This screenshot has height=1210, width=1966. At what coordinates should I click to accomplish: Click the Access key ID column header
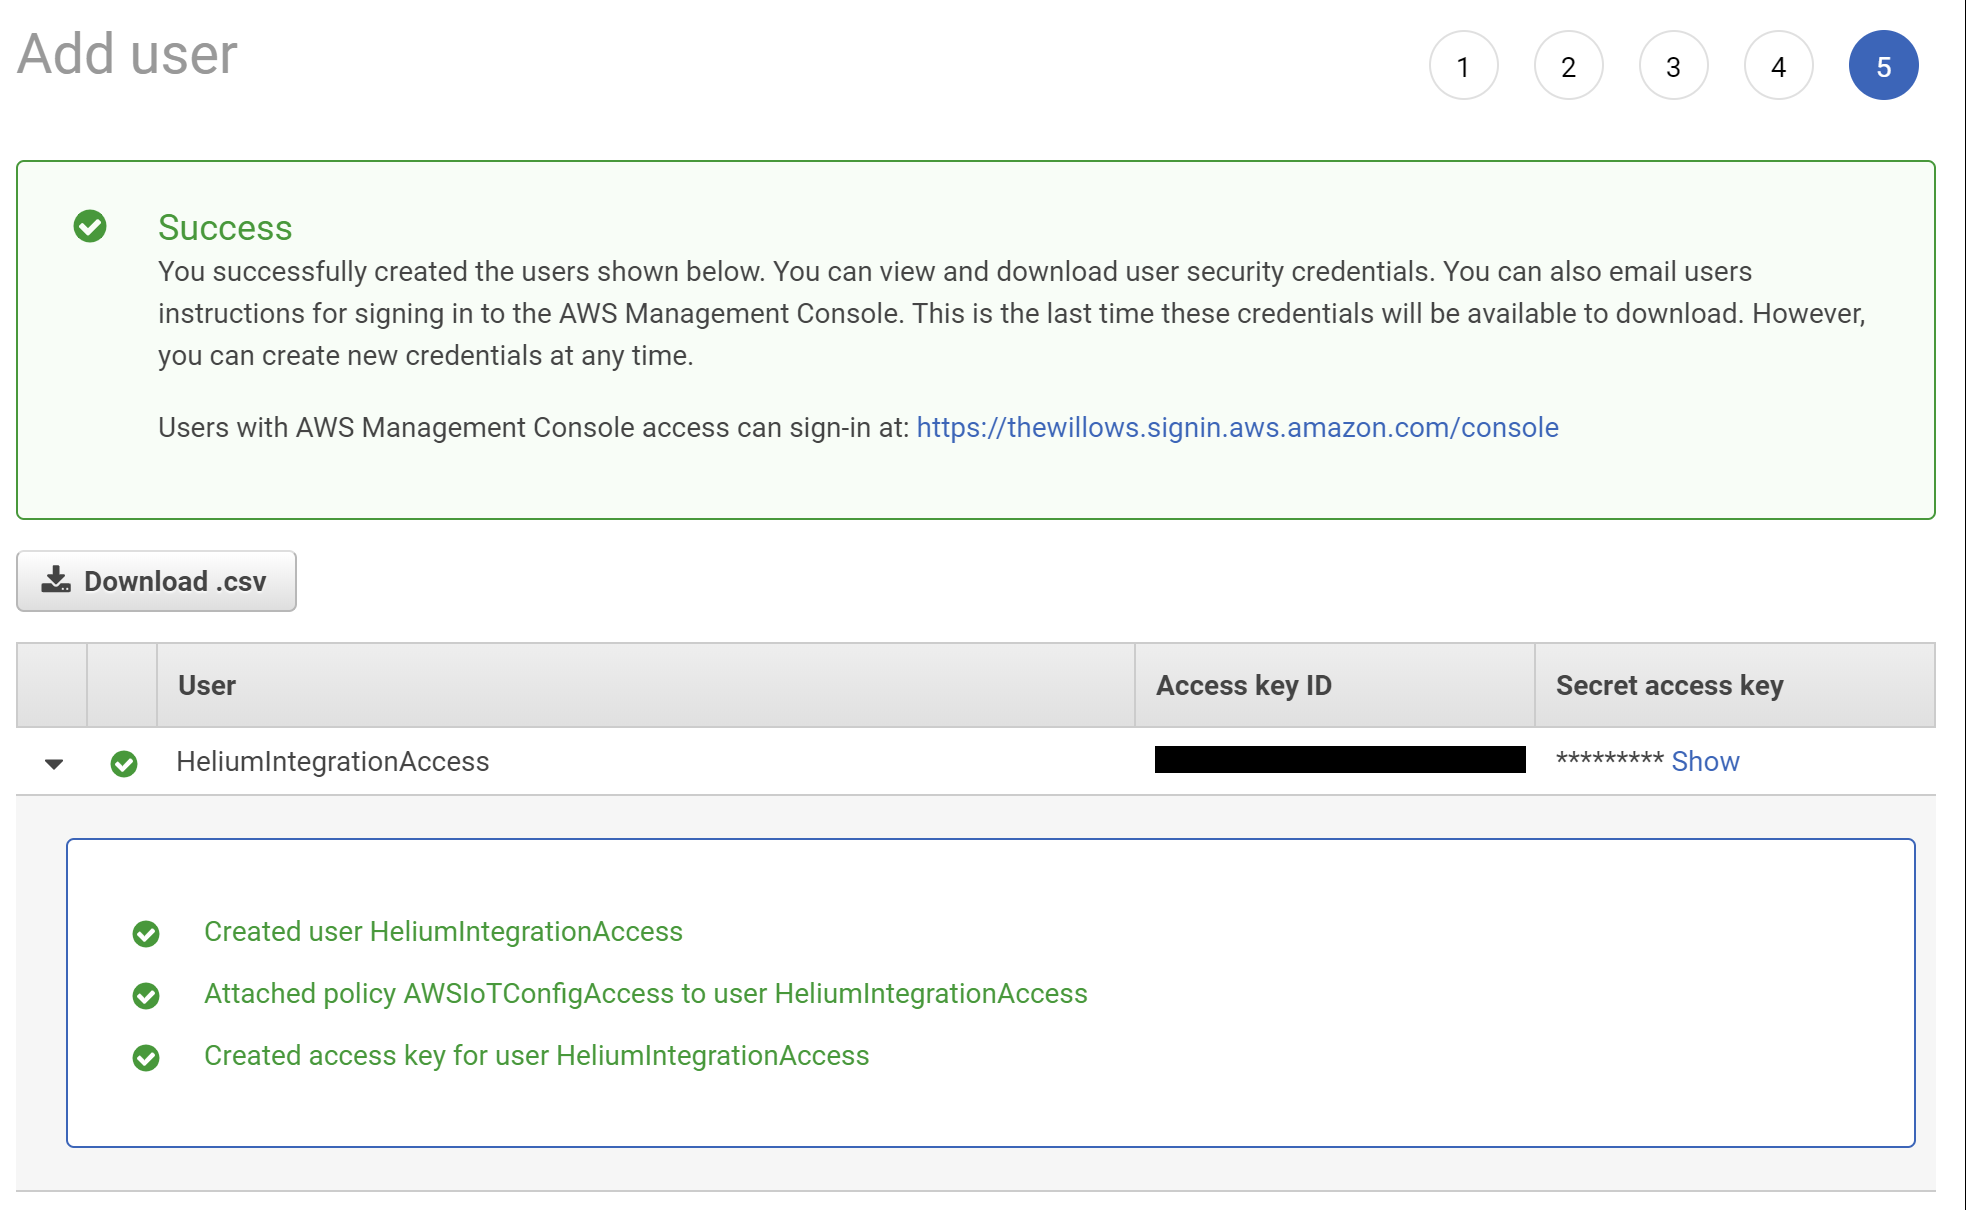pos(1243,685)
